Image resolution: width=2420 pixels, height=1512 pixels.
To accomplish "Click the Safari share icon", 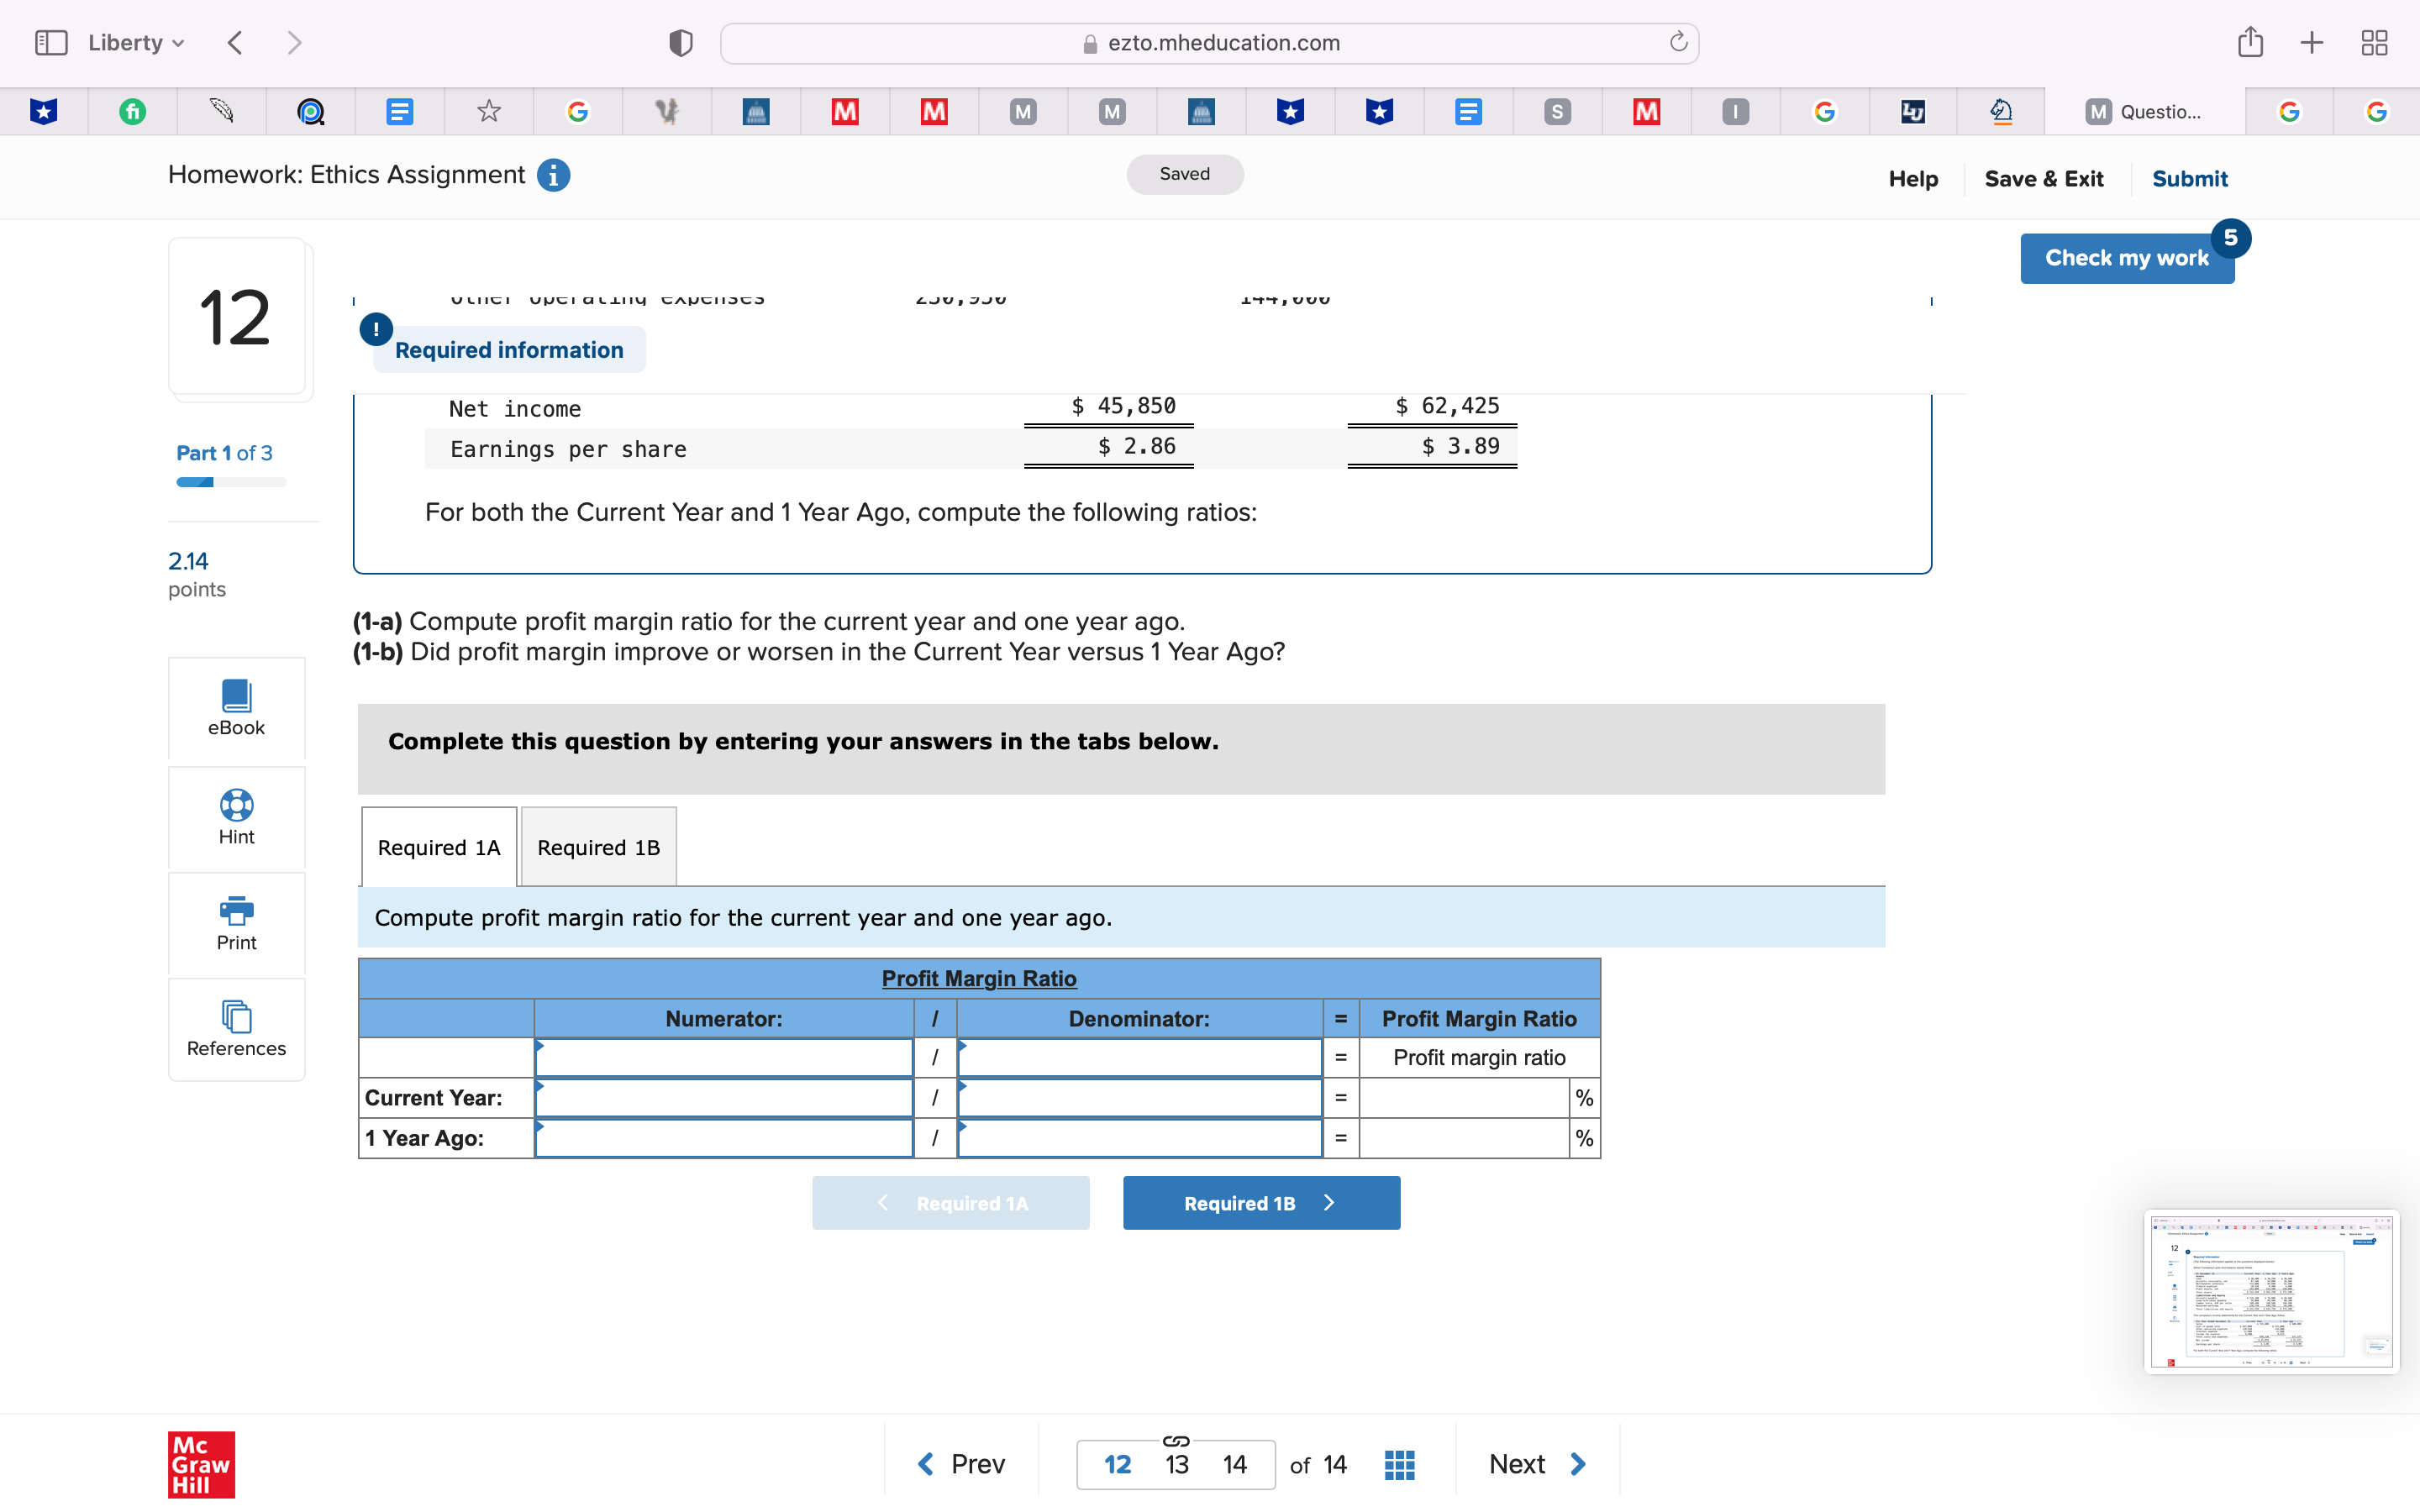I will tap(2250, 43).
